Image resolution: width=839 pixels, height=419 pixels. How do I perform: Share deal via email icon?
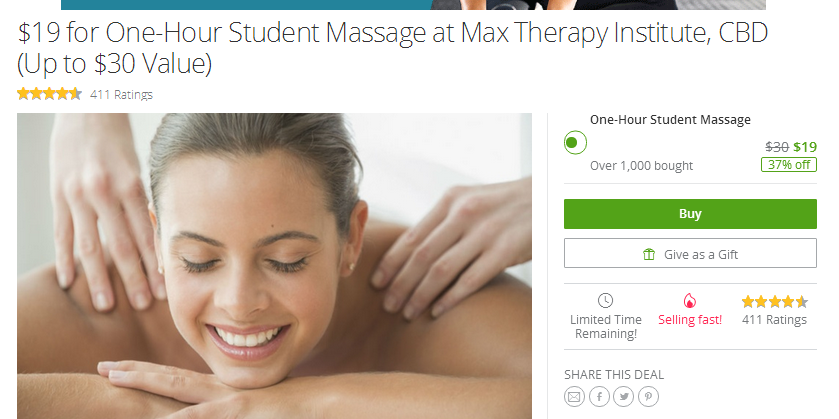574,397
